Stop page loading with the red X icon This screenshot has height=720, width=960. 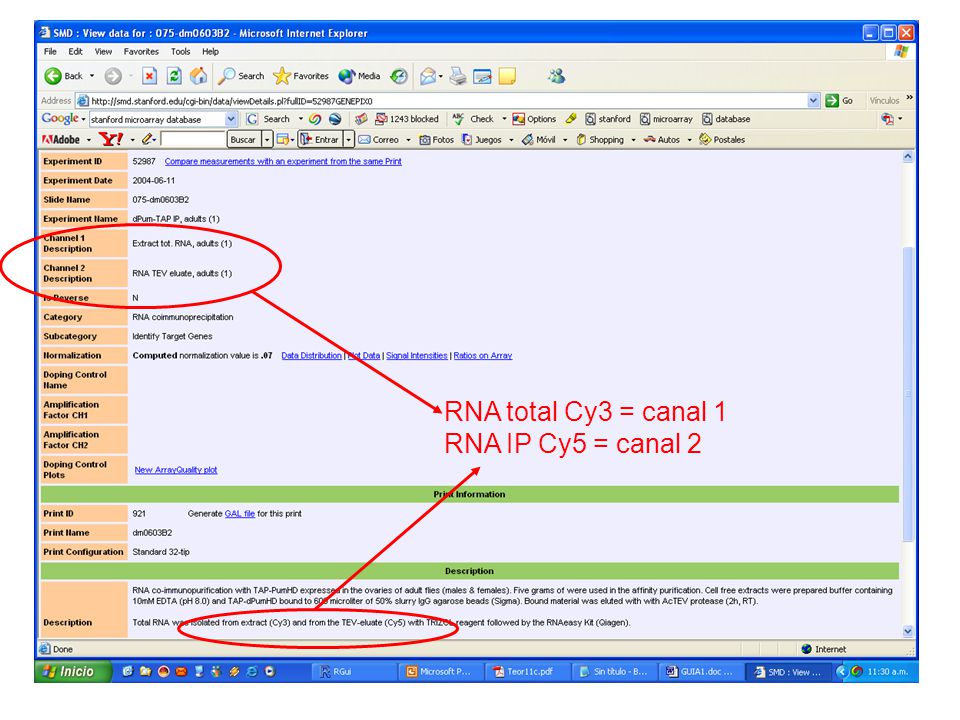(149, 76)
